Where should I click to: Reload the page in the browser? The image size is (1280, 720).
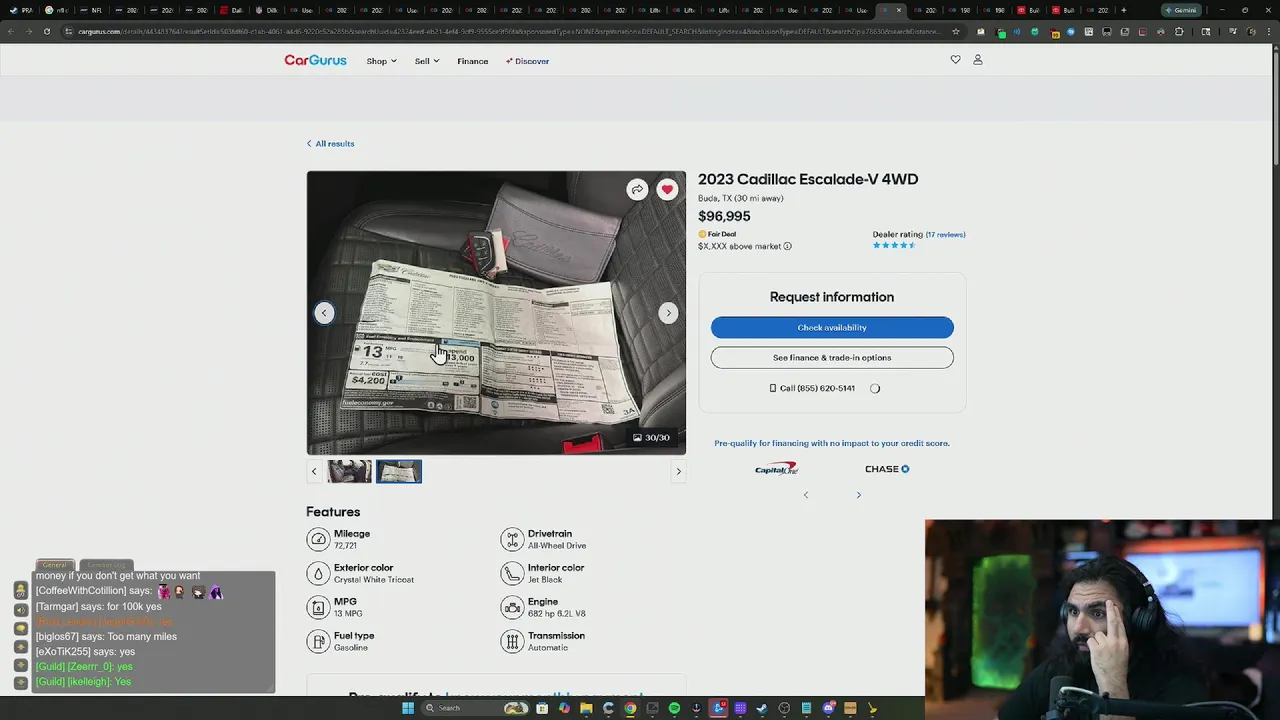click(46, 31)
